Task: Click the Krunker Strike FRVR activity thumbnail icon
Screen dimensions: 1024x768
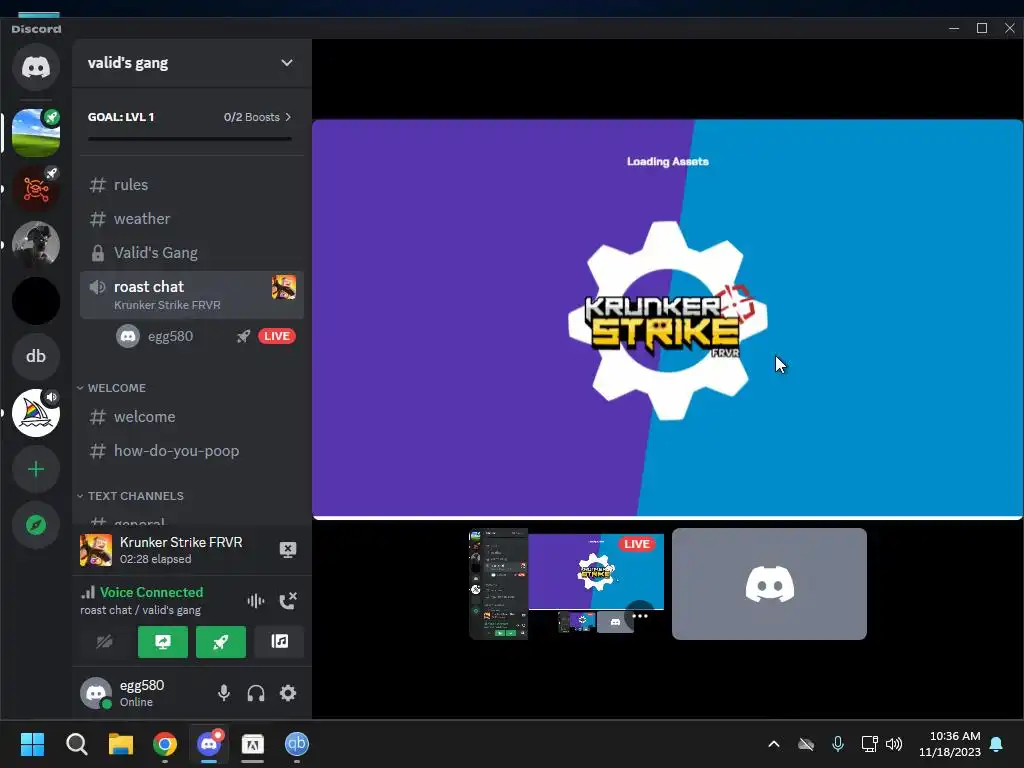Action: click(96, 550)
